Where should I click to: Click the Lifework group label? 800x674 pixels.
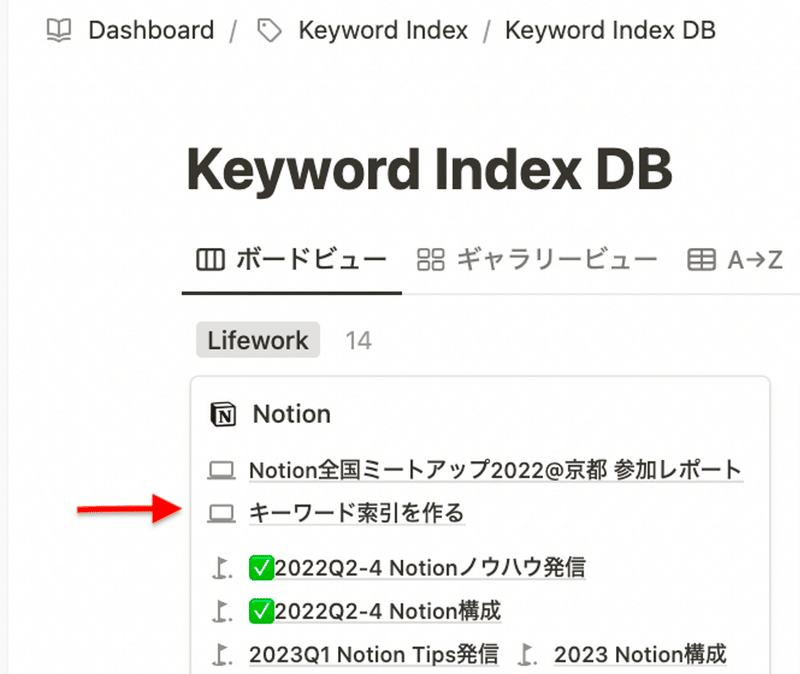click(x=258, y=340)
